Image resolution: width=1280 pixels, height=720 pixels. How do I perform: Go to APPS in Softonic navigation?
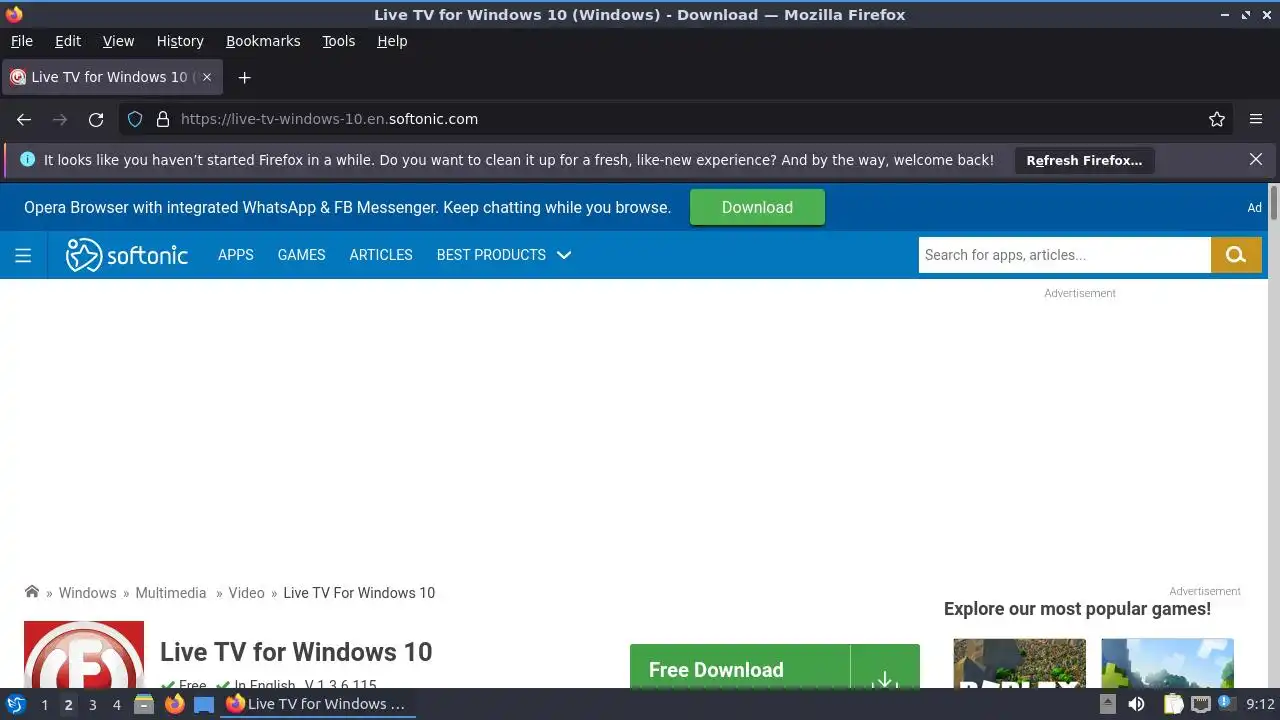pos(236,255)
